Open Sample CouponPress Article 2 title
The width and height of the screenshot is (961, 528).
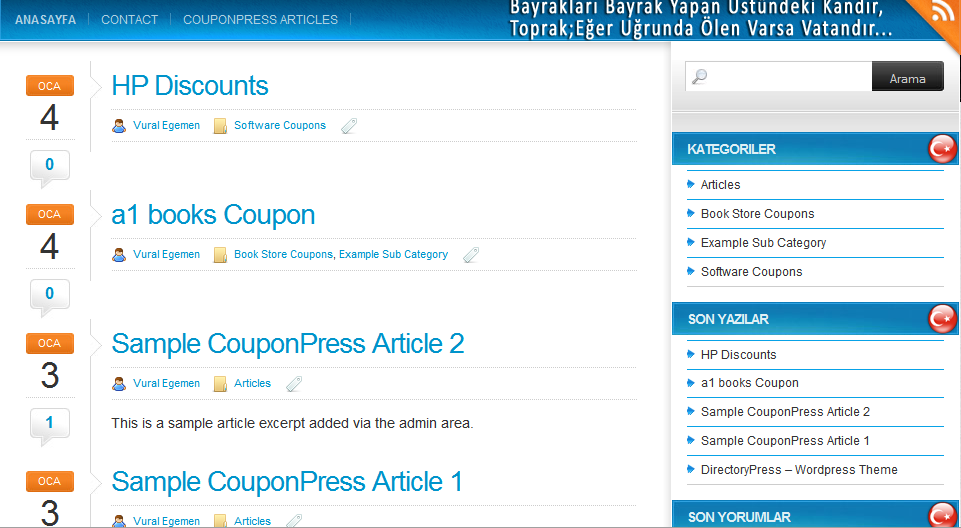point(288,344)
